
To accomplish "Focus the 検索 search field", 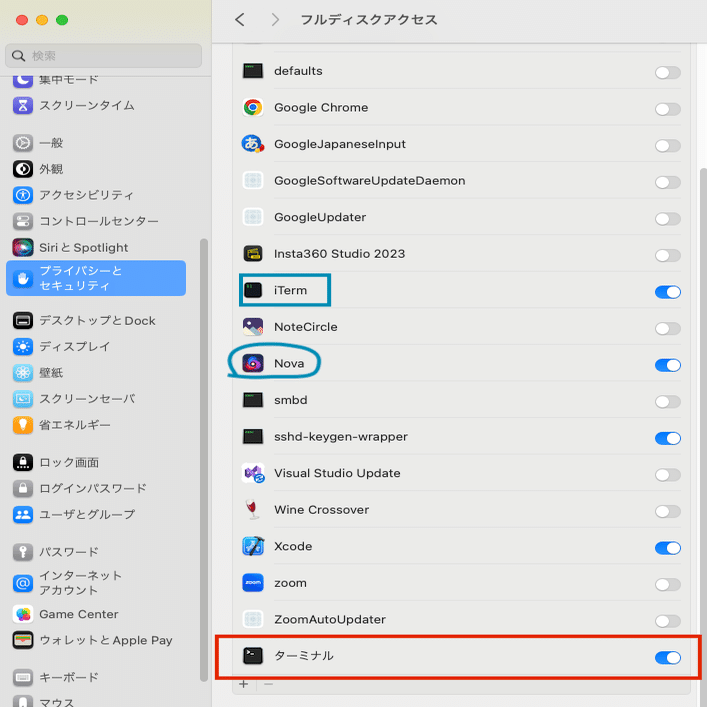I will pos(104,56).
